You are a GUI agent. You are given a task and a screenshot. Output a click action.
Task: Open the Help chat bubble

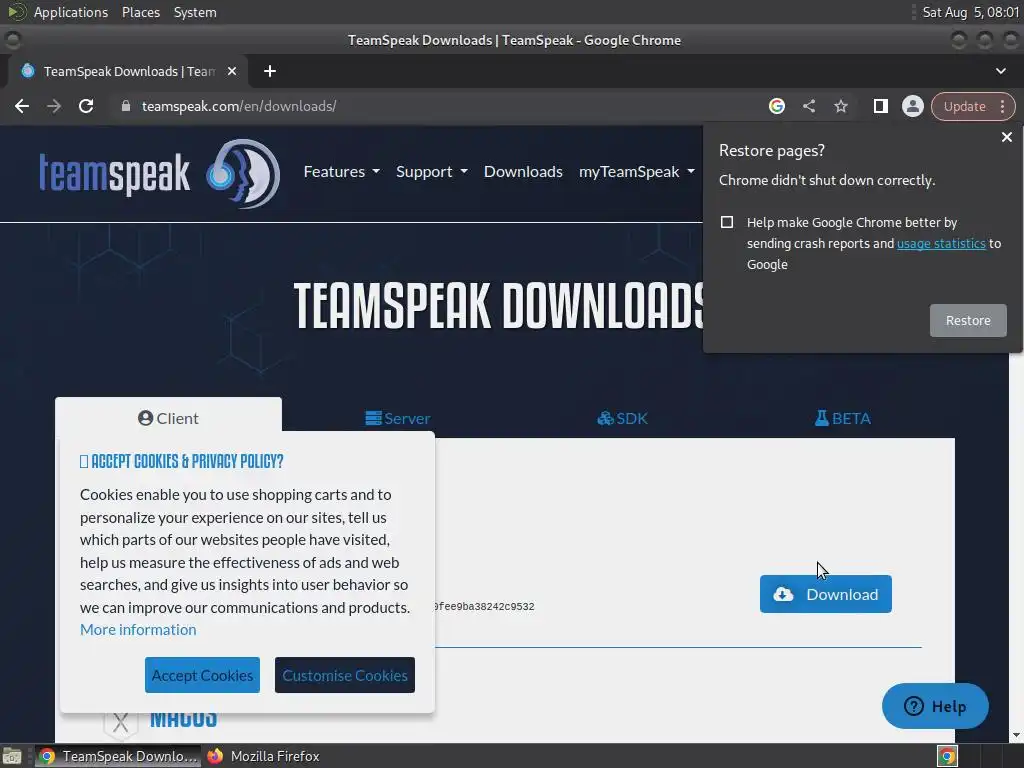click(935, 706)
